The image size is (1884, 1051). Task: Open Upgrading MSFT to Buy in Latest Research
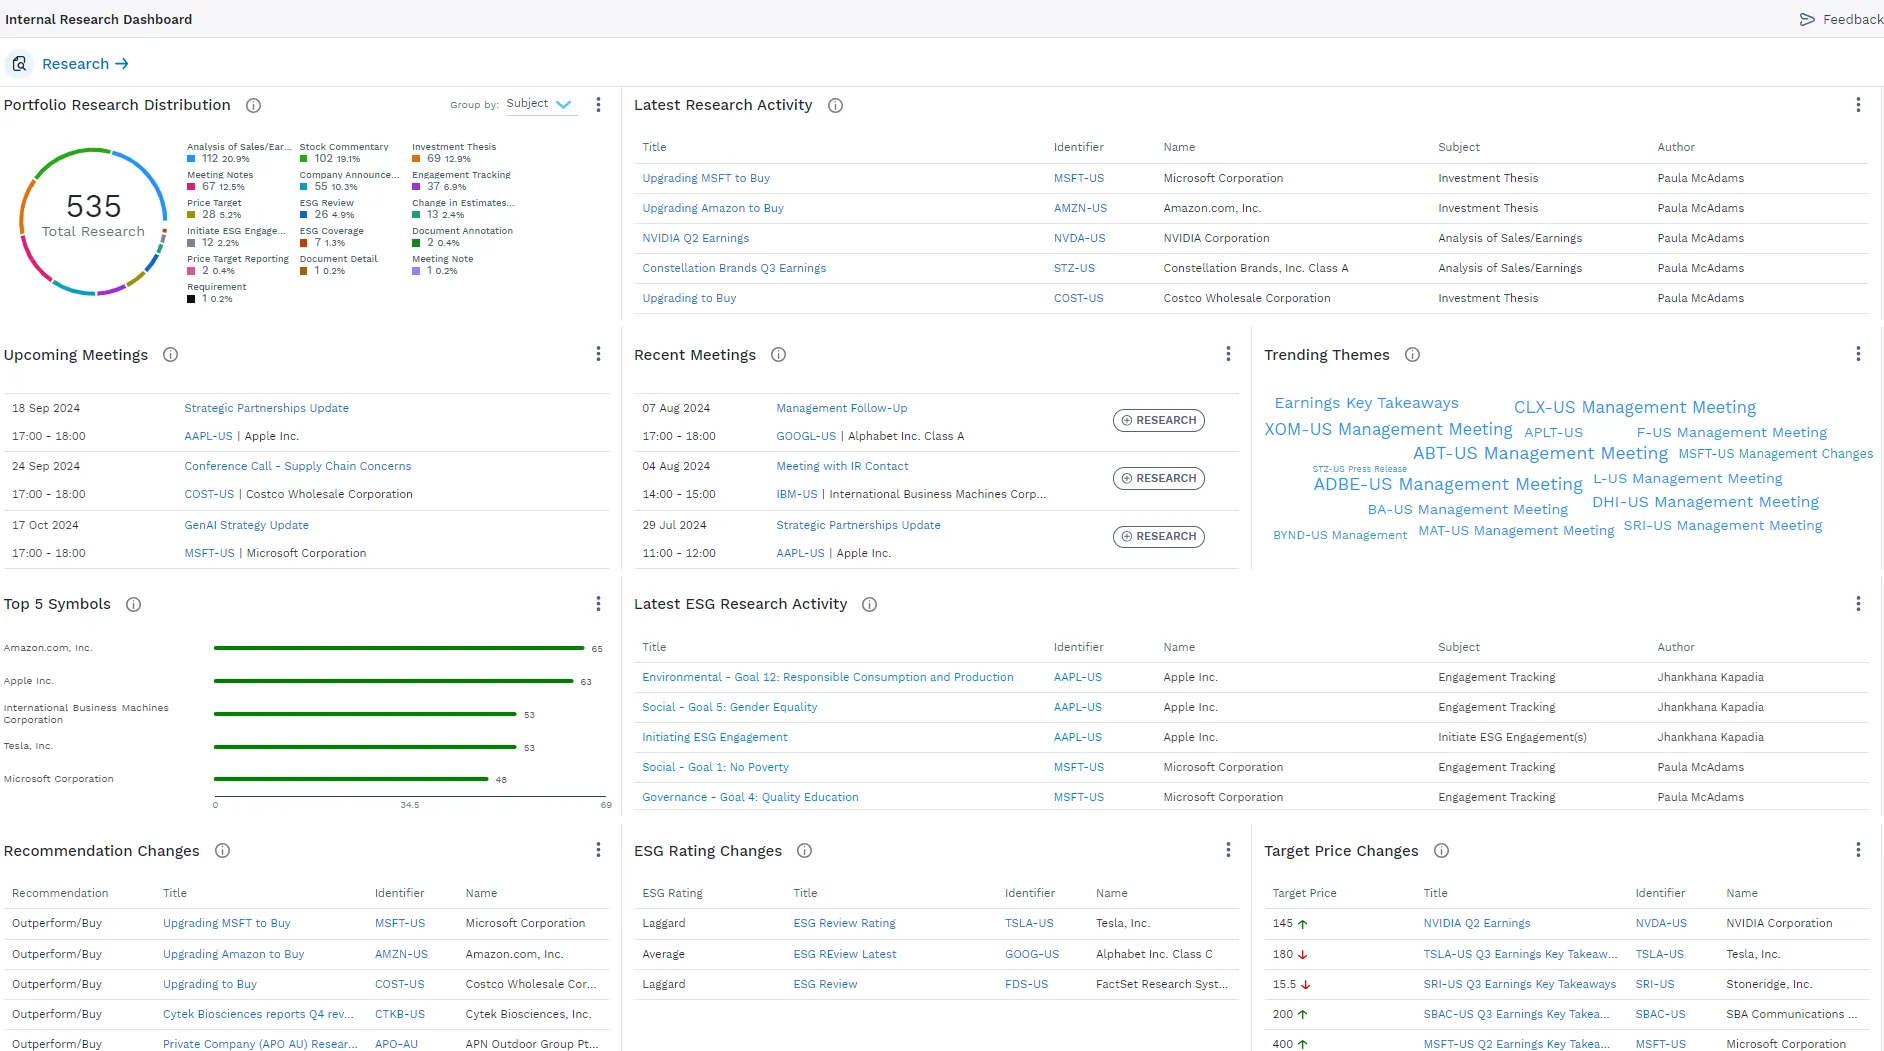[x=706, y=178]
